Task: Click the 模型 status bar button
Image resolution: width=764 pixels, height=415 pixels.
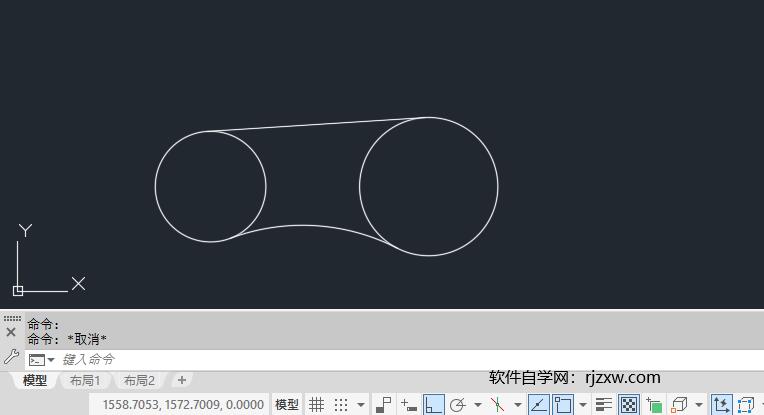Action: coord(286,405)
